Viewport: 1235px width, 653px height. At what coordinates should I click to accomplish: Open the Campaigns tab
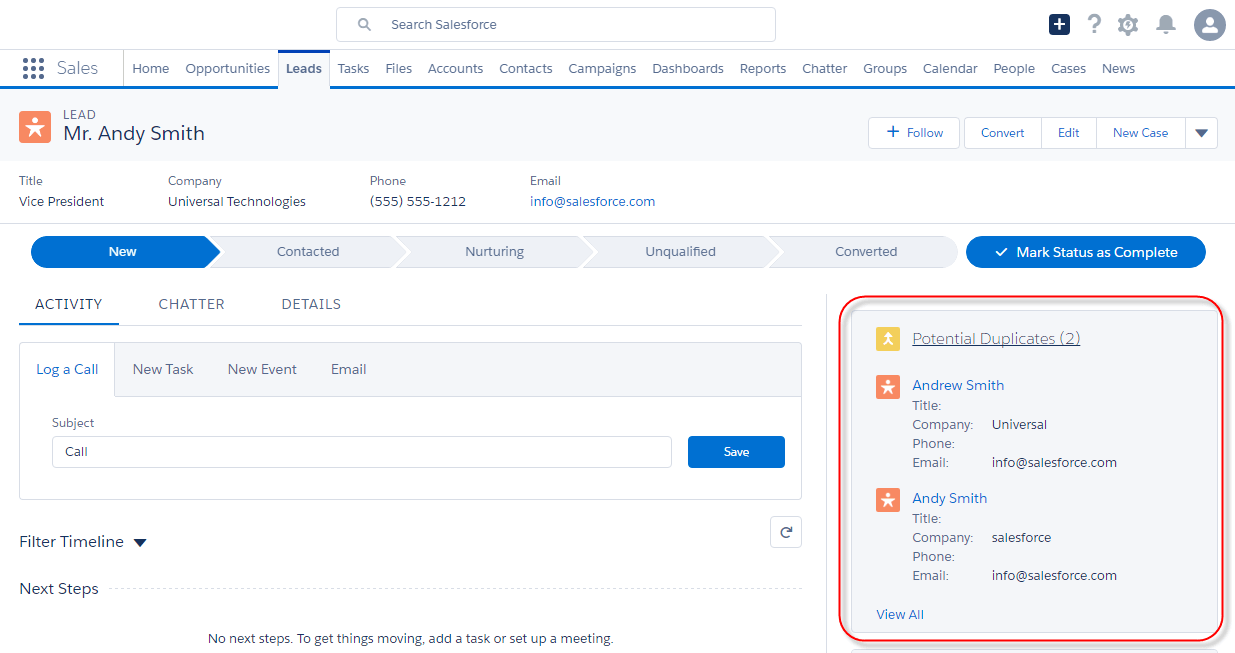[602, 68]
